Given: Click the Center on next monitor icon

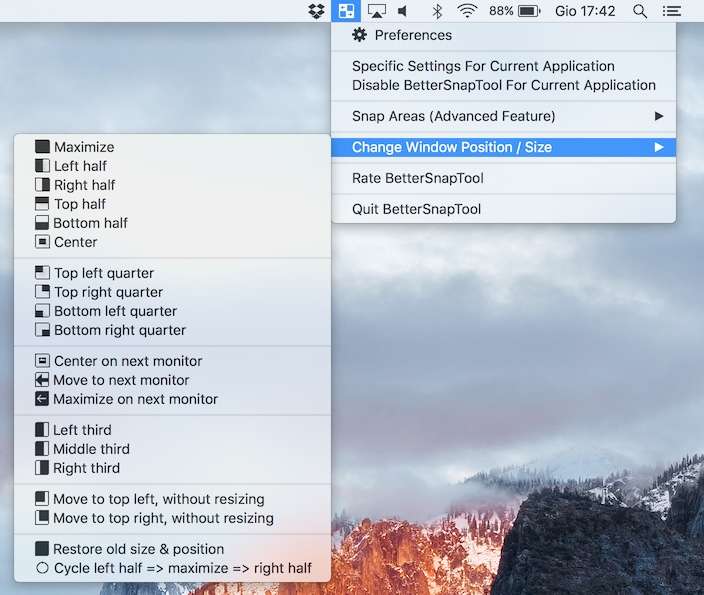Looking at the screenshot, I should tap(42, 361).
